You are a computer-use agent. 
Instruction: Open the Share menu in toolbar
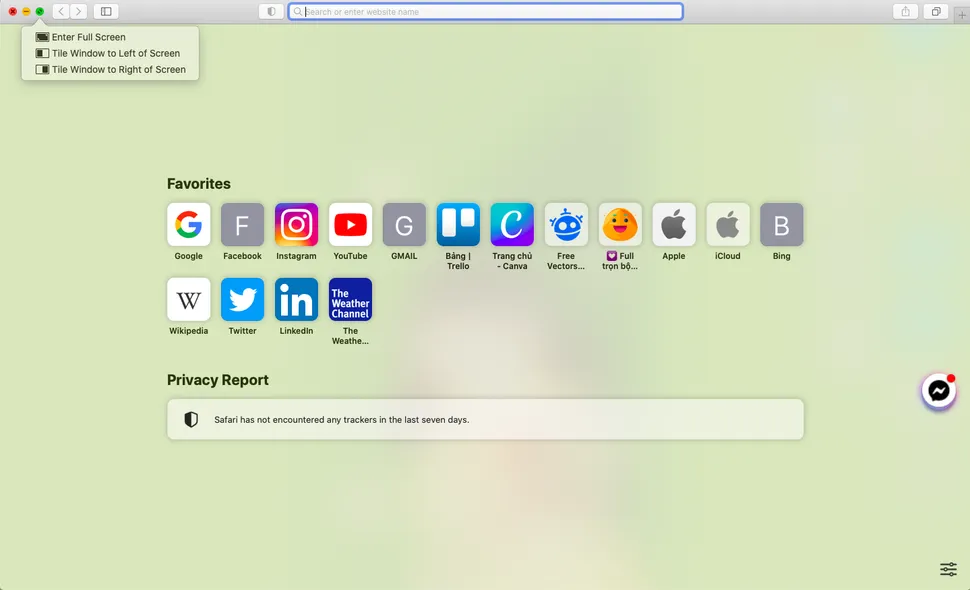(905, 12)
